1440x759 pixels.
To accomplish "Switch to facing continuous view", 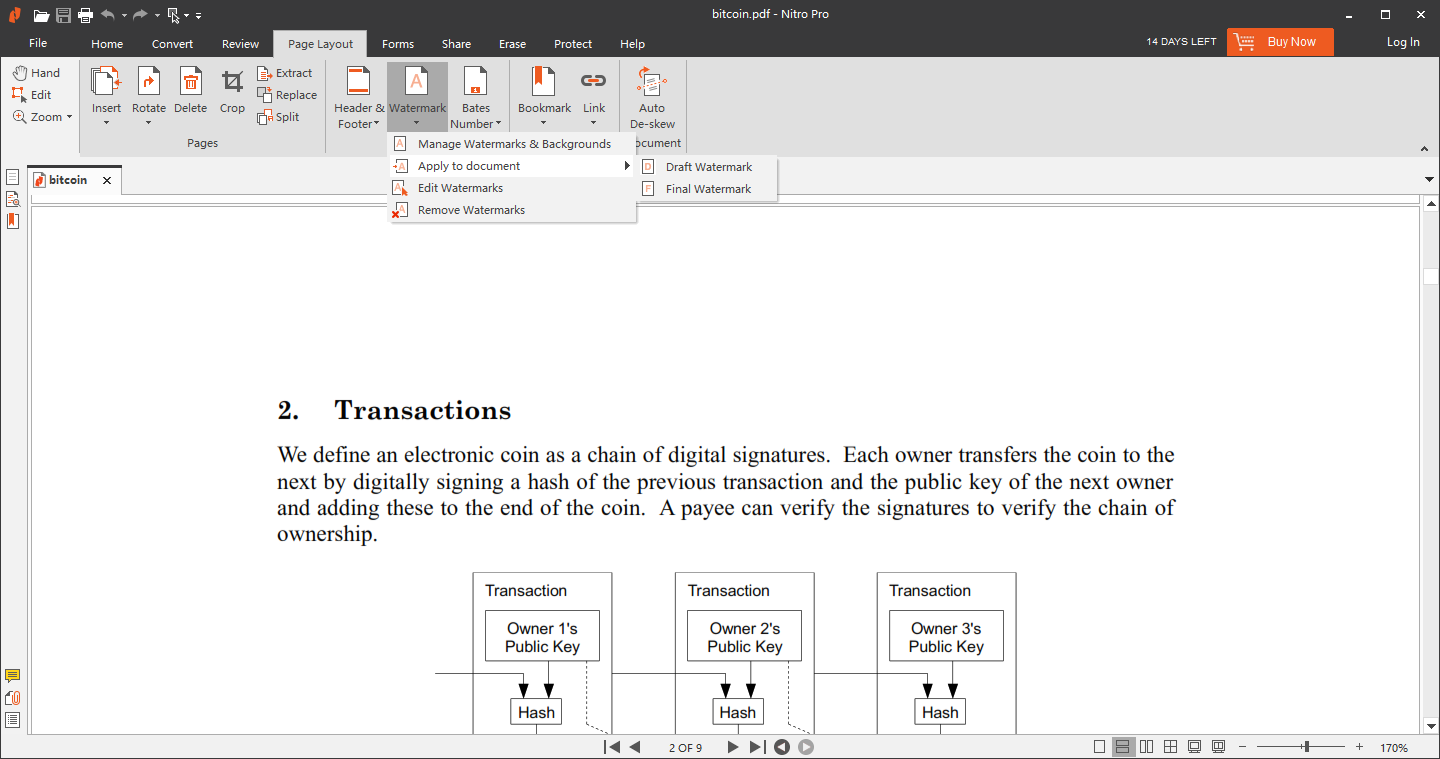I will point(1170,747).
